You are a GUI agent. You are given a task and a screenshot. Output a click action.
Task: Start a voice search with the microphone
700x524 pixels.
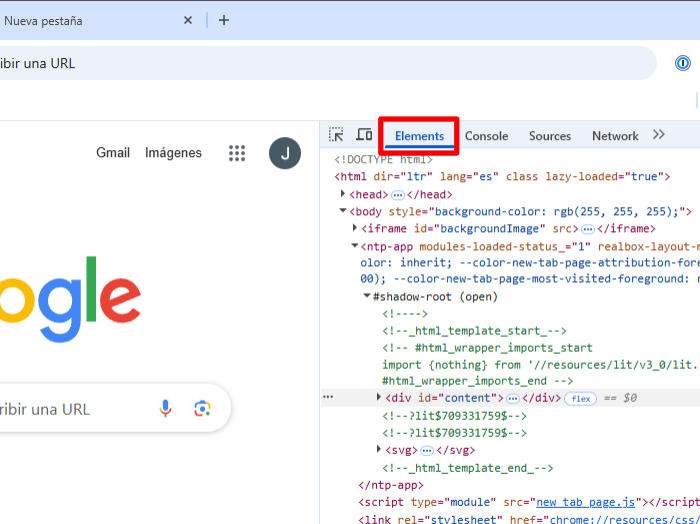coord(166,408)
